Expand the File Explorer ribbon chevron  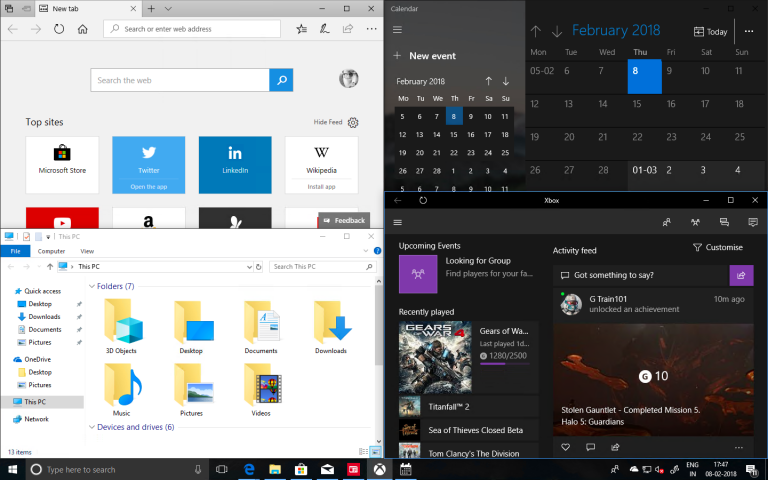[x=365, y=251]
